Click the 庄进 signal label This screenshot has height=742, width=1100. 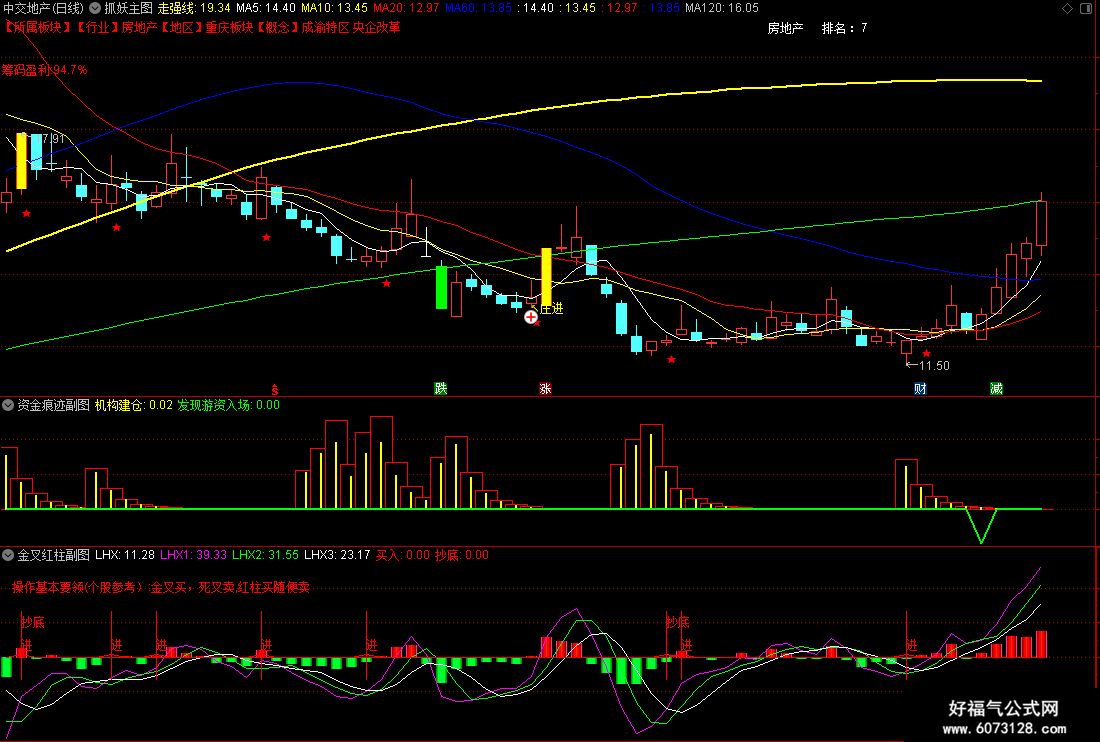point(552,308)
